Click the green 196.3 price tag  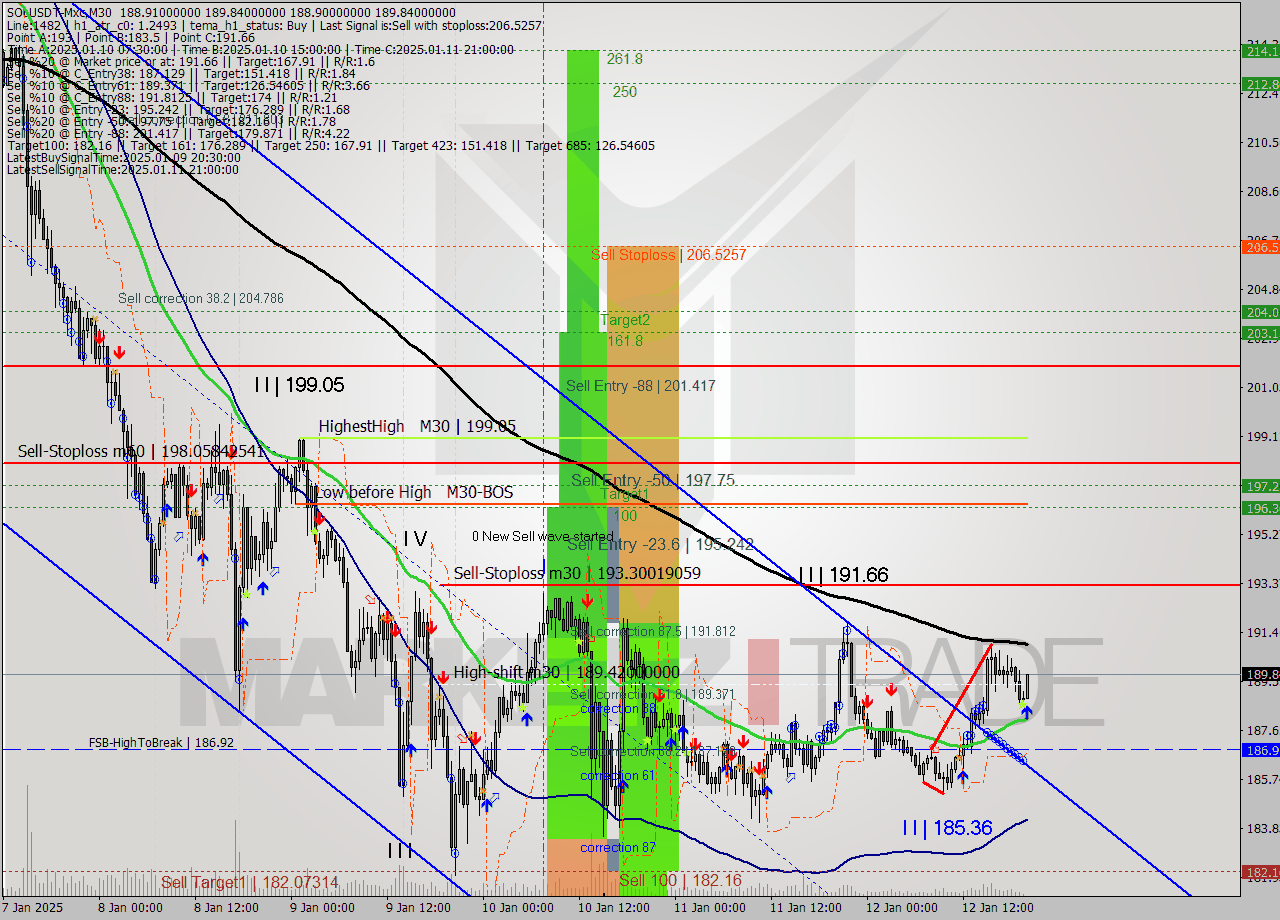[1261, 508]
